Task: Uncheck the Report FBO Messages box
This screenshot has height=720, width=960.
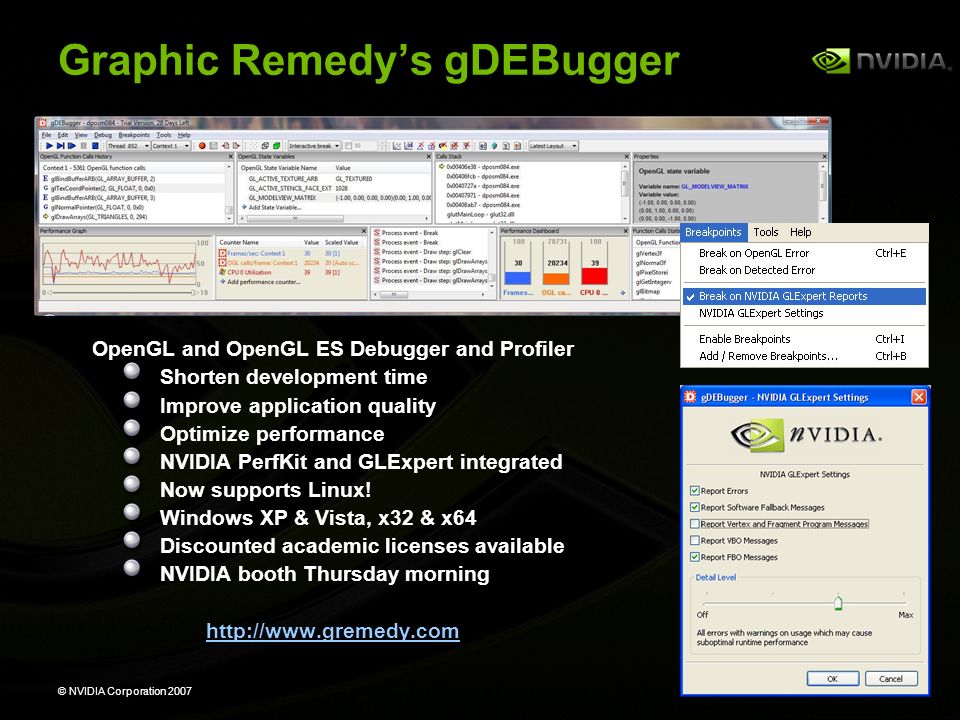Action: 694,557
